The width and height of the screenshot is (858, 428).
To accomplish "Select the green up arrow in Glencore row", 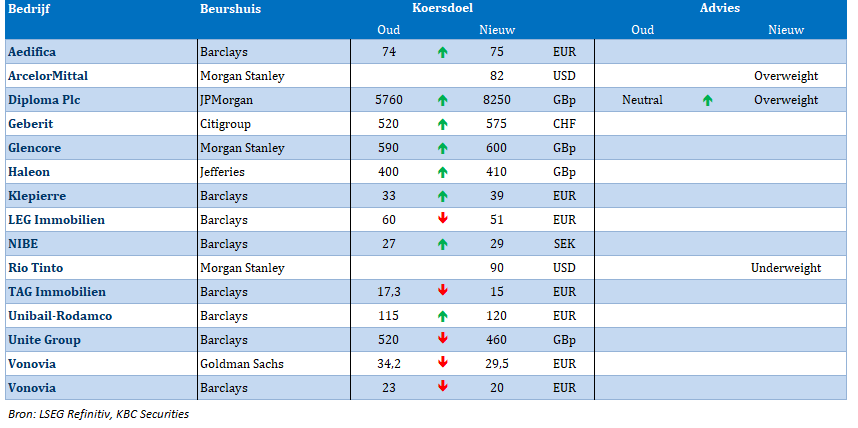I will coord(443,148).
